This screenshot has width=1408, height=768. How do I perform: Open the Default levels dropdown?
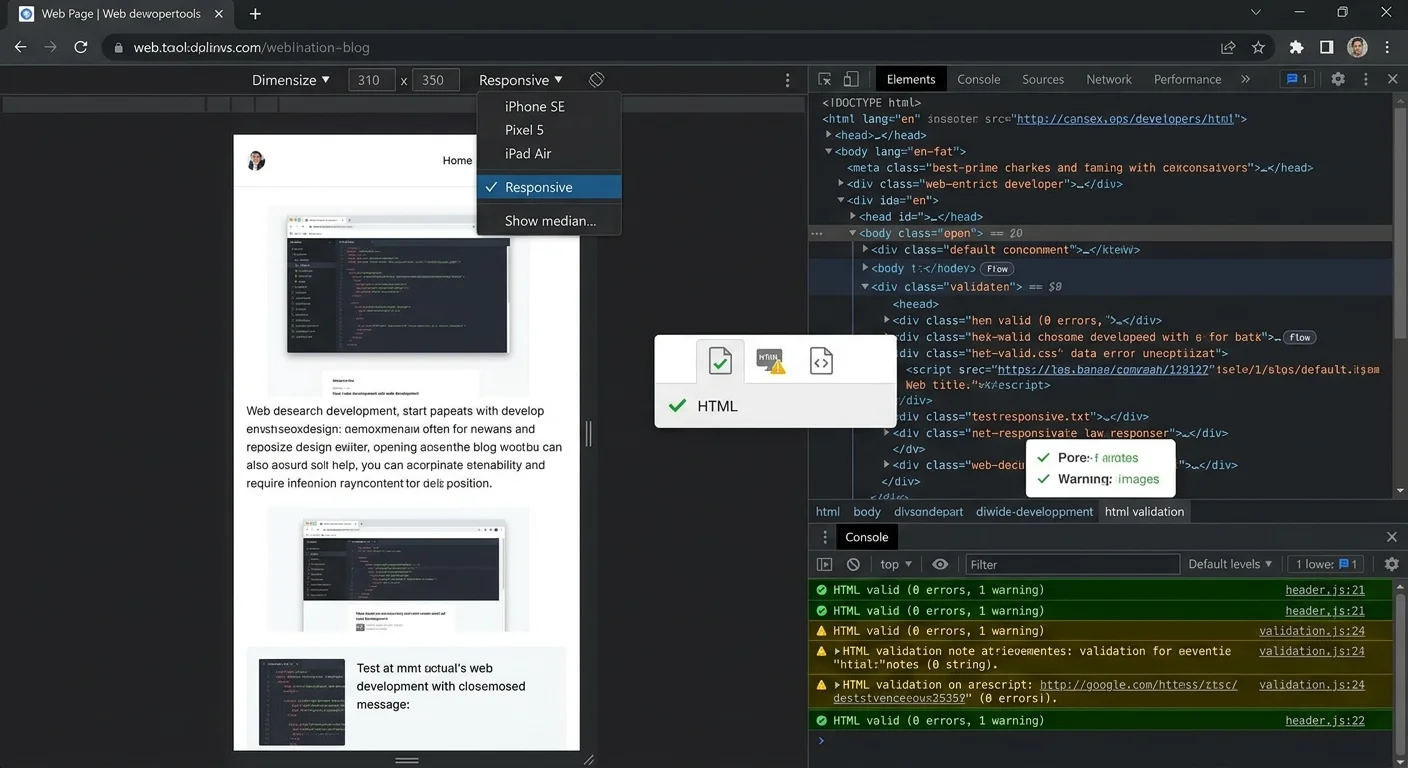1230,564
